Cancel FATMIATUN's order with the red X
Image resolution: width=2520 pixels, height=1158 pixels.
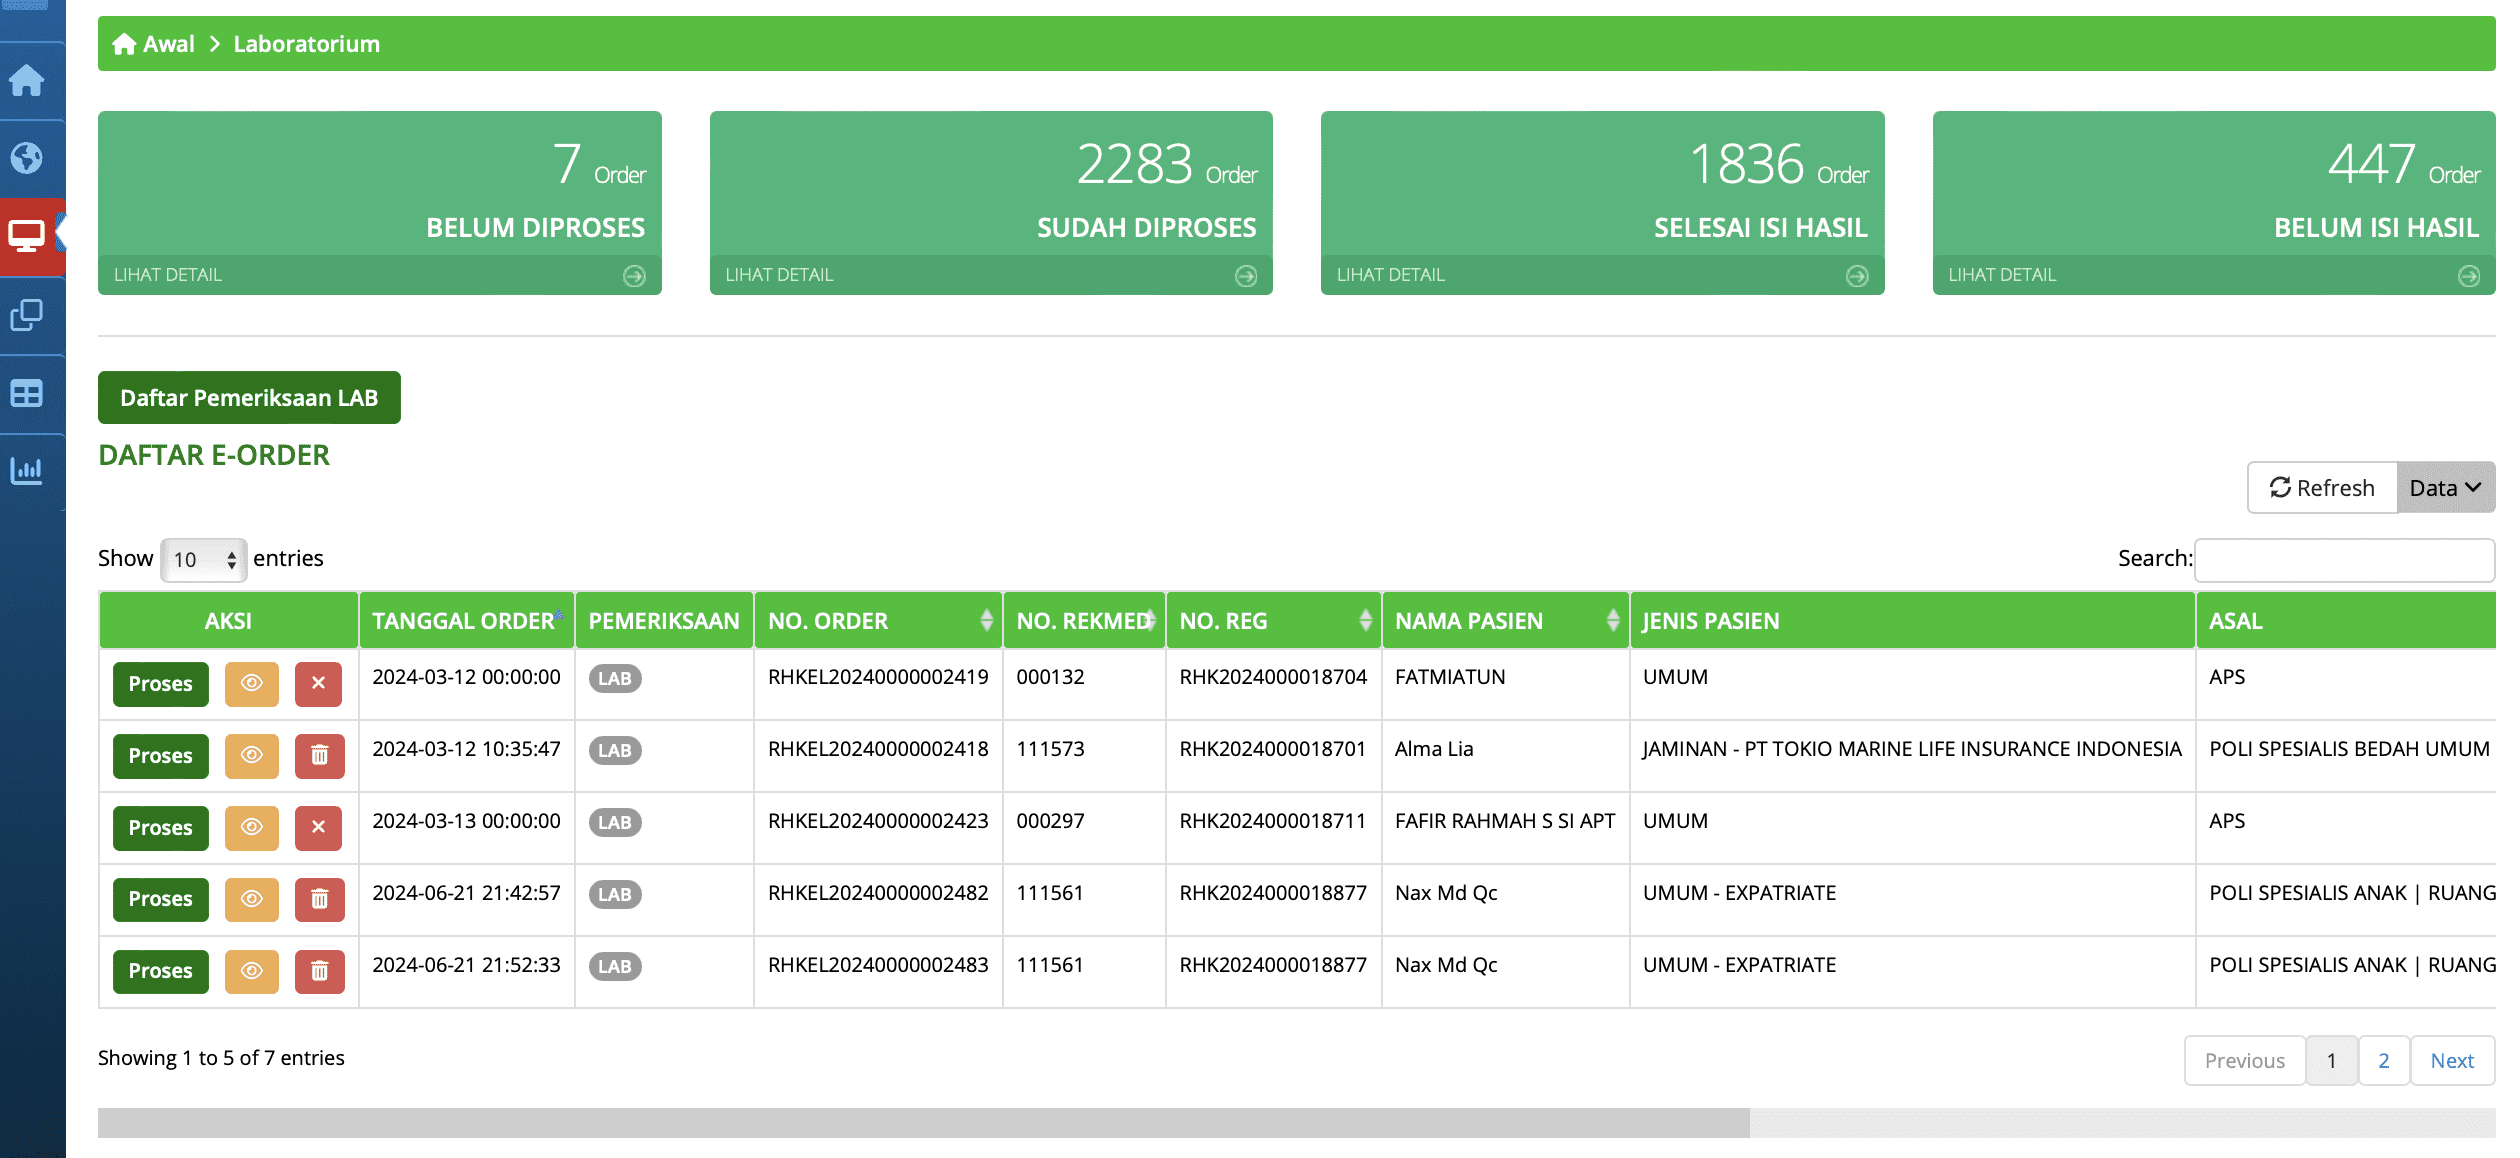coord(318,684)
